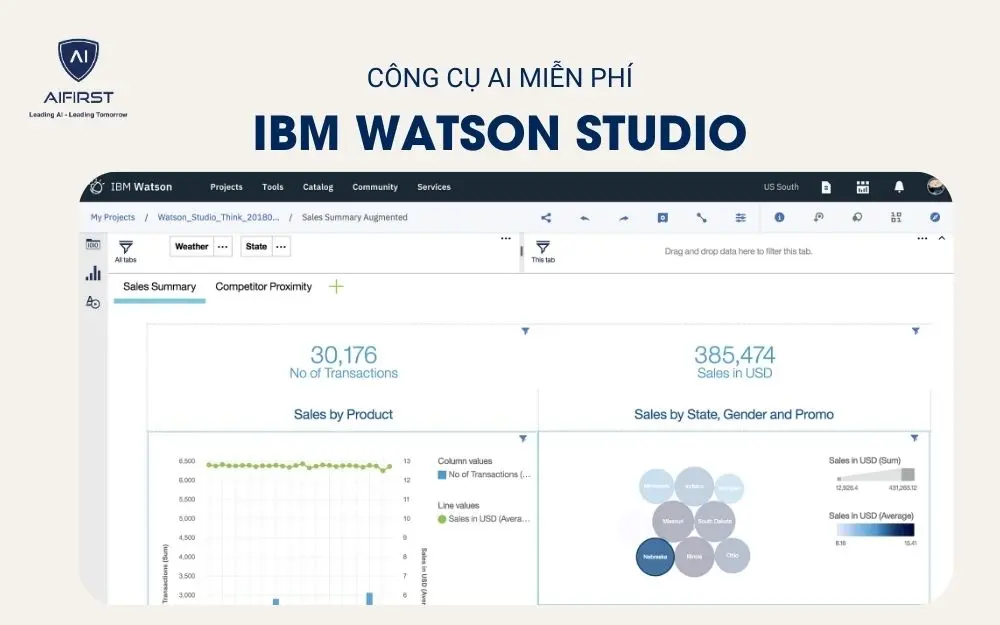
Task: Open the bar chart visualizations sidebar icon
Action: 93,273
